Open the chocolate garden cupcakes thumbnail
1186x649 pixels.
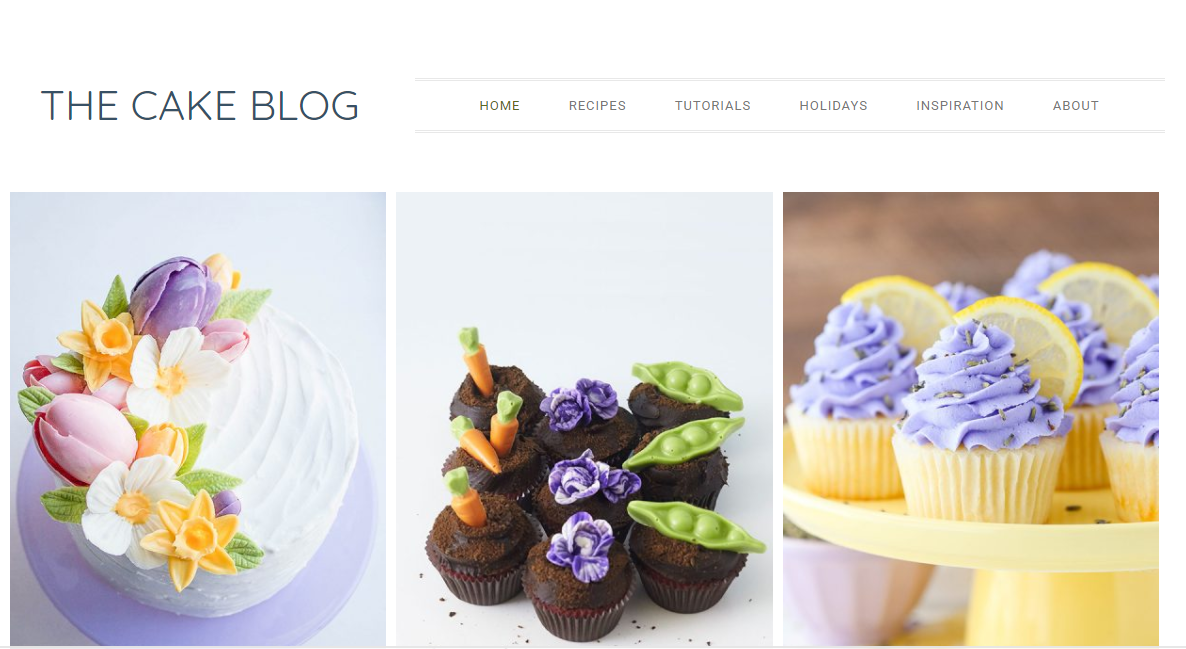(x=585, y=419)
